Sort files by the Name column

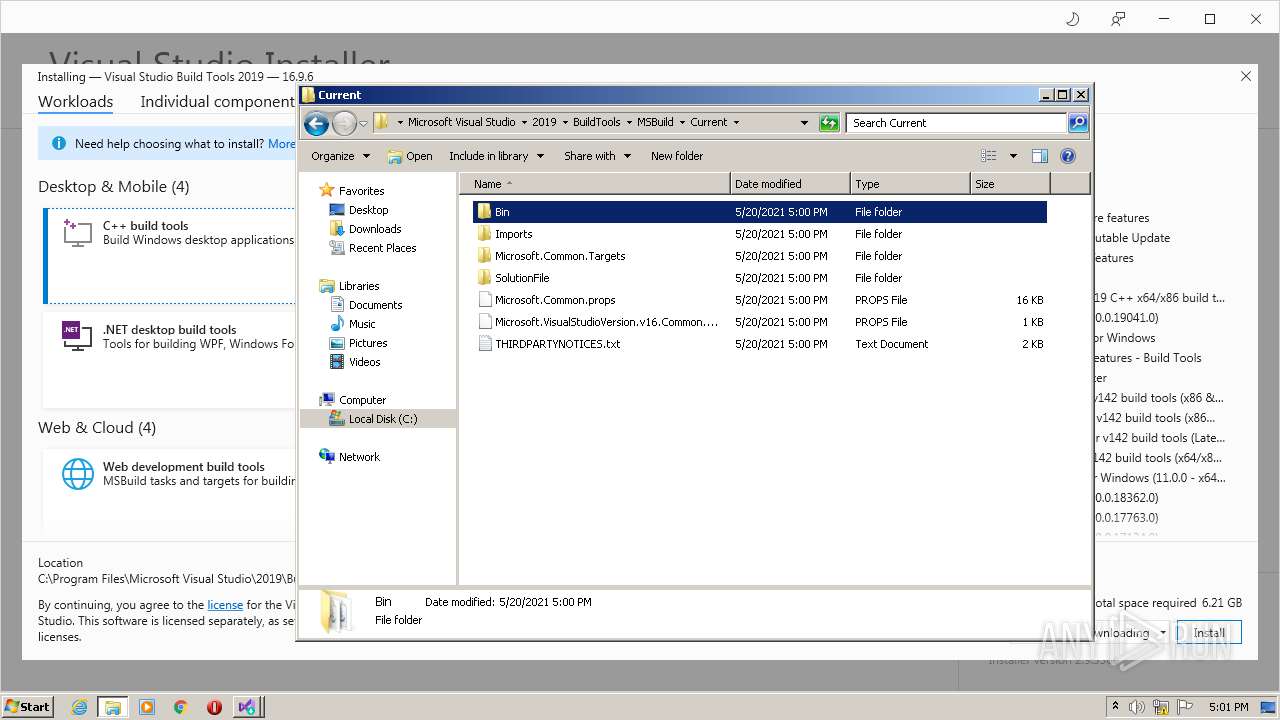click(x=596, y=184)
